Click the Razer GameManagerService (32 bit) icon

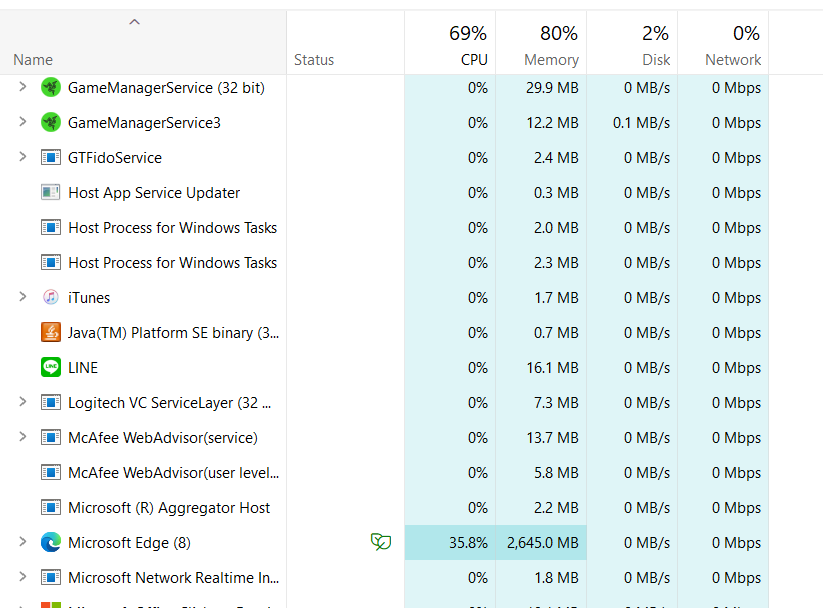[51, 88]
